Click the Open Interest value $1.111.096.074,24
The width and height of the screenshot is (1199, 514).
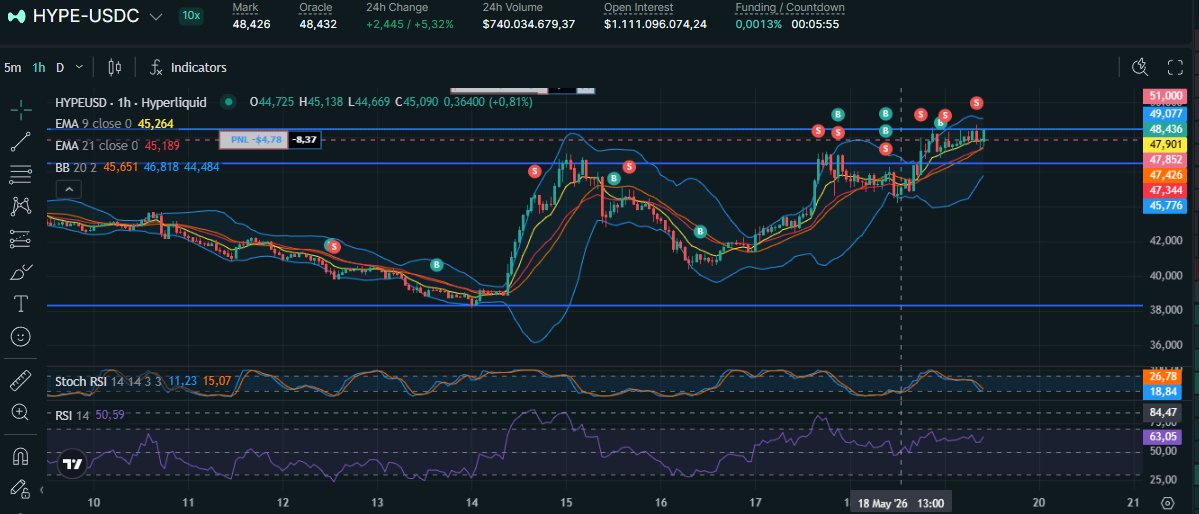pos(655,24)
